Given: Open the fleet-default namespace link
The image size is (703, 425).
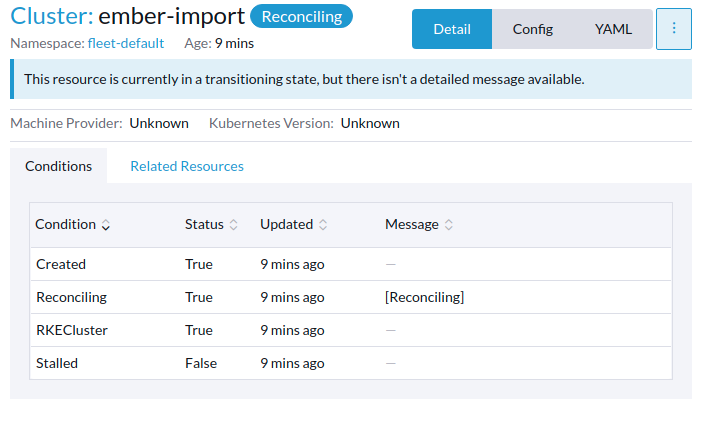Looking at the screenshot, I should [x=126, y=43].
